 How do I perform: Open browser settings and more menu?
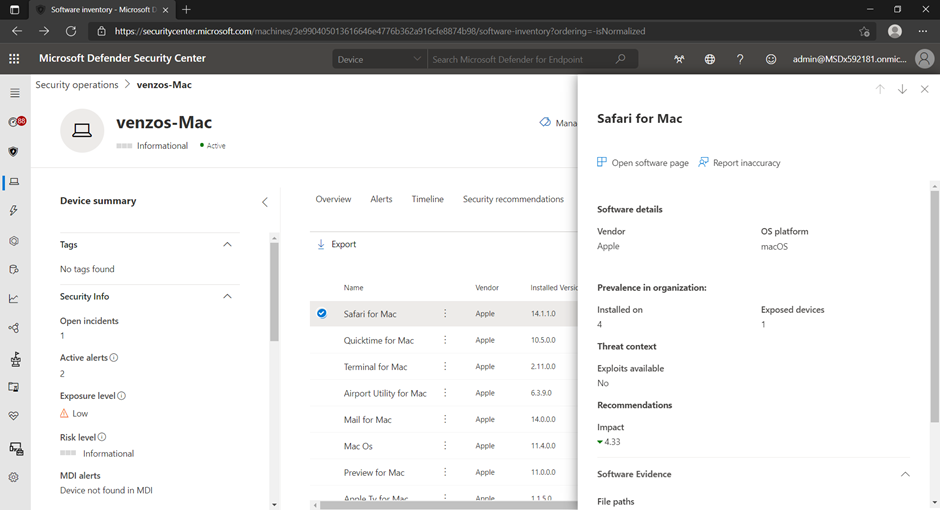(x=923, y=31)
